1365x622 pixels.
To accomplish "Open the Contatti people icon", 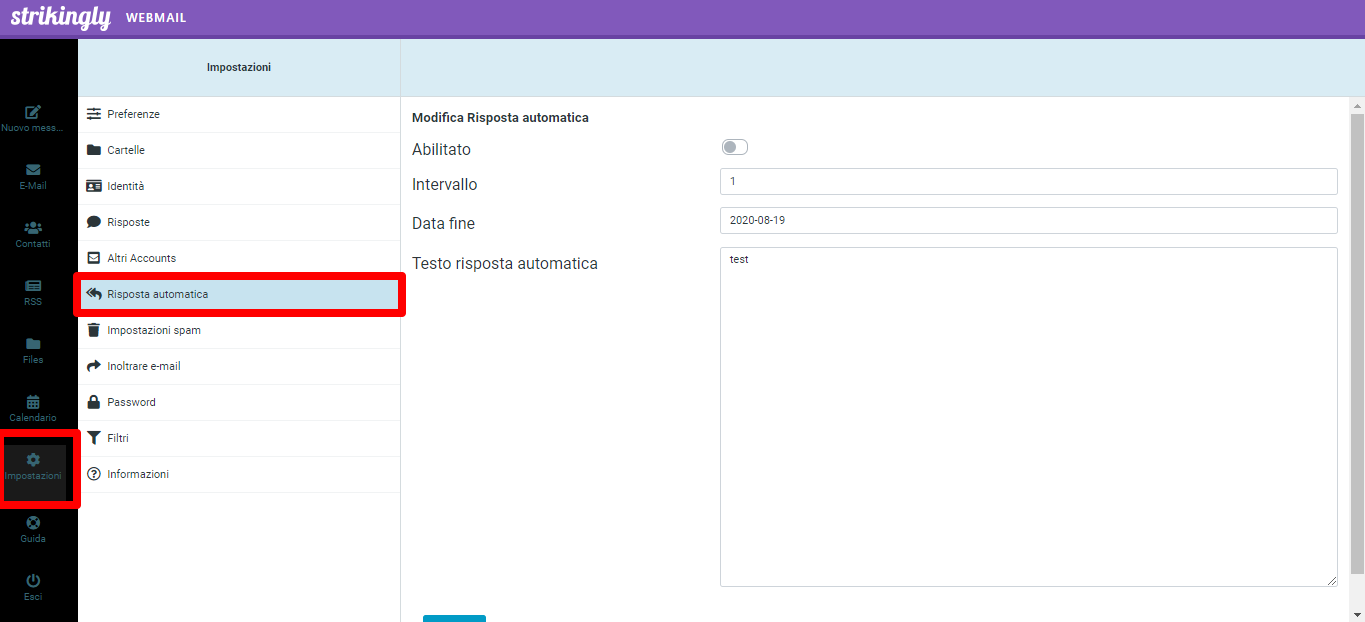I will click(33, 228).
